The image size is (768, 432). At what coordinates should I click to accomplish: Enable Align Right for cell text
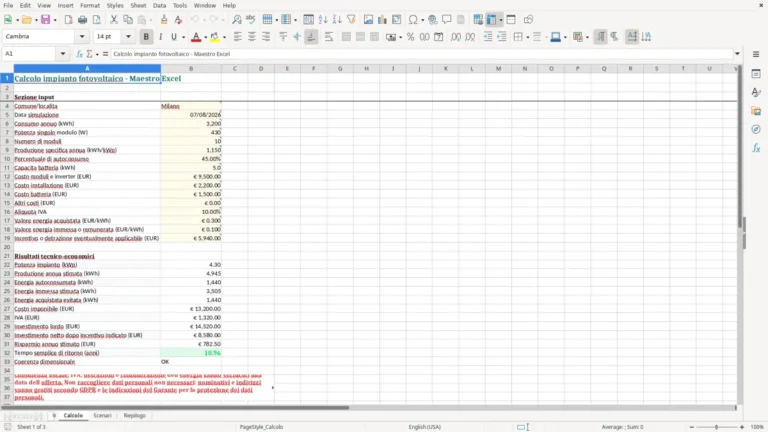(266, 37)
